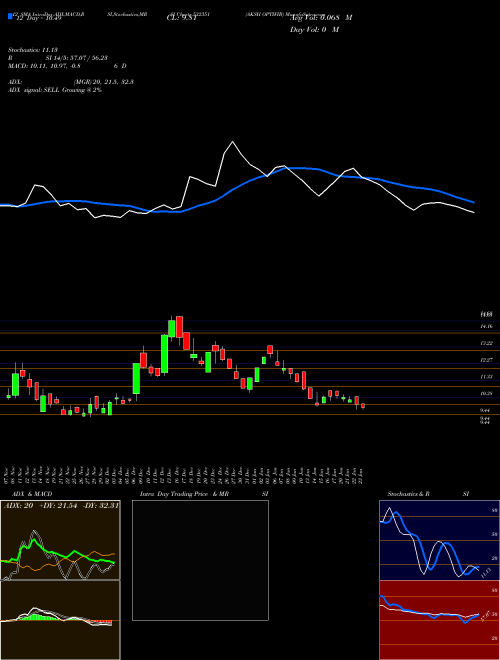Viewport: 500px width, 660px height.
Task: Click the 10.38 price axis label
Action: click(x=486, y=393)
